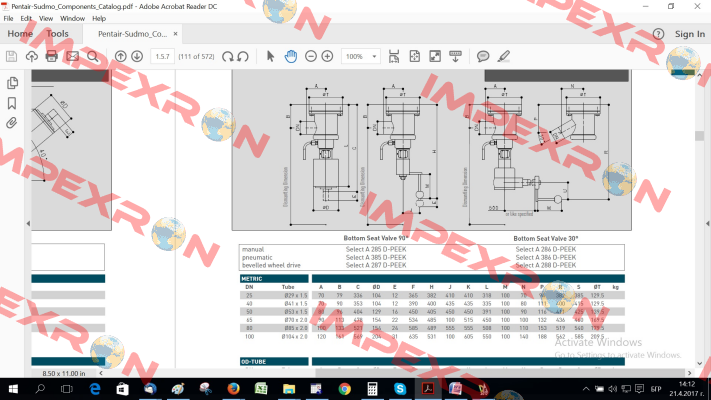This screenshot has width=711, height=400.
Task: Open the Help menu
Action: (x=99, y=19)
